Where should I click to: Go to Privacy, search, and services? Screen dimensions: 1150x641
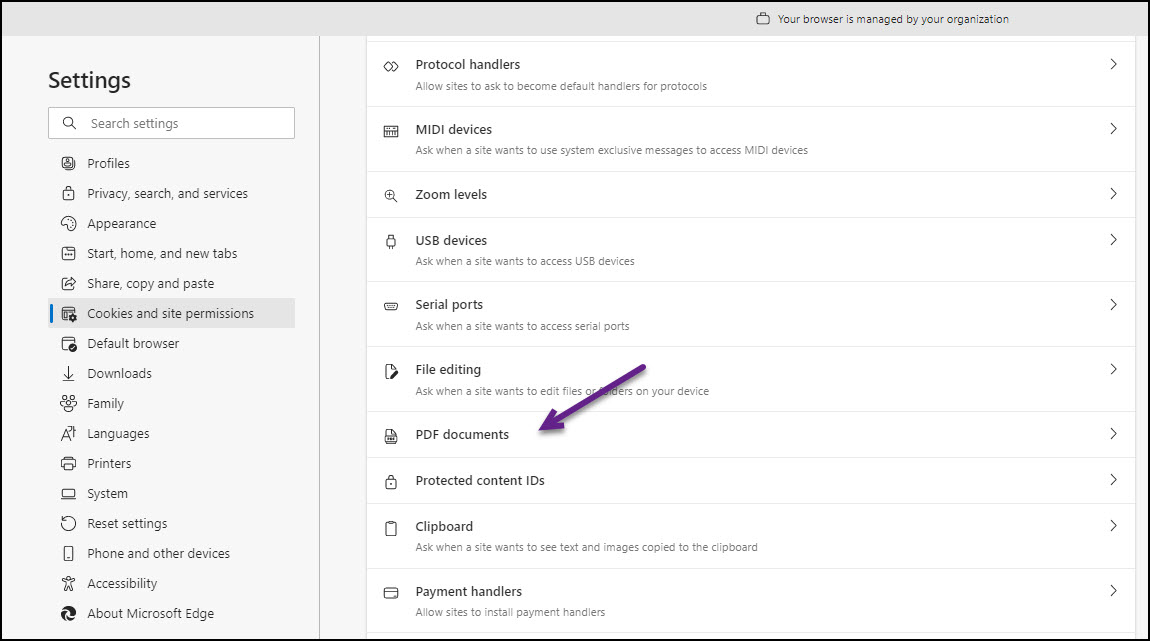coord(172,193)
